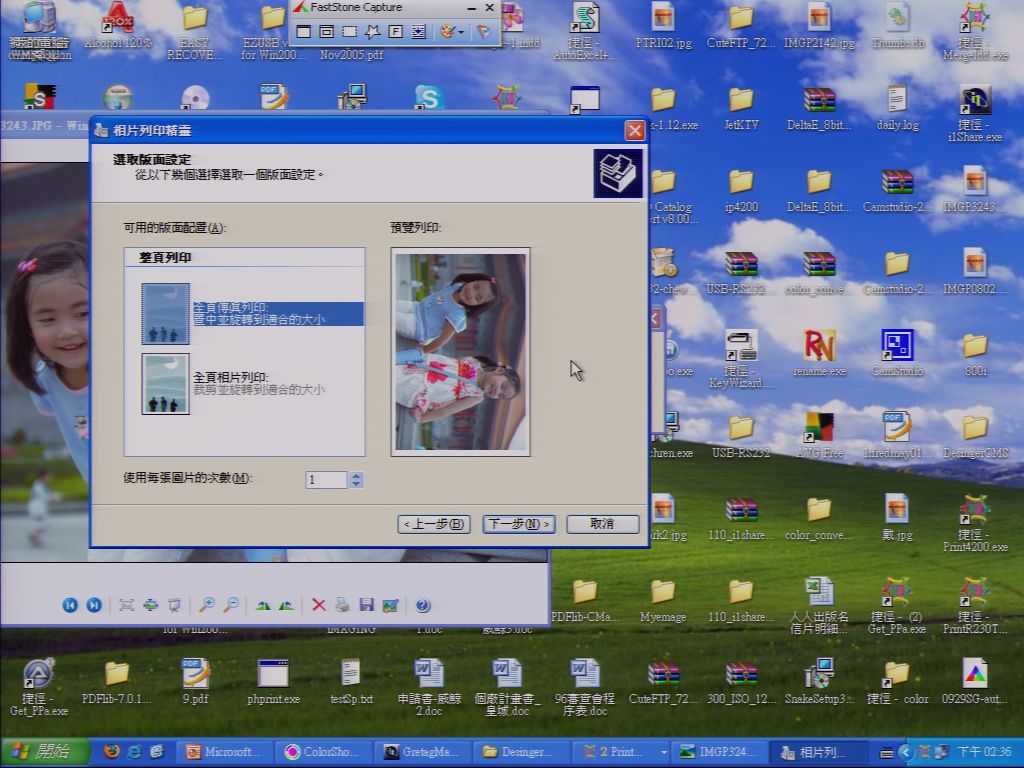Viewport: 1024px width, 768px height.
Task: Click the 下一步(N) next button
Action: click(x=519, y=524)
